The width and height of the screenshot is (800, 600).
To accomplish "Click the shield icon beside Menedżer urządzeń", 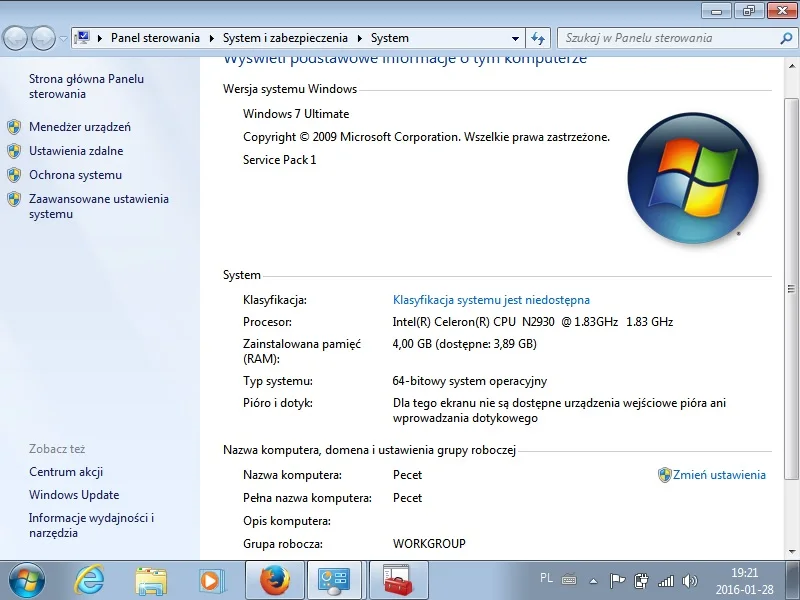I will [x=14, y=126].
